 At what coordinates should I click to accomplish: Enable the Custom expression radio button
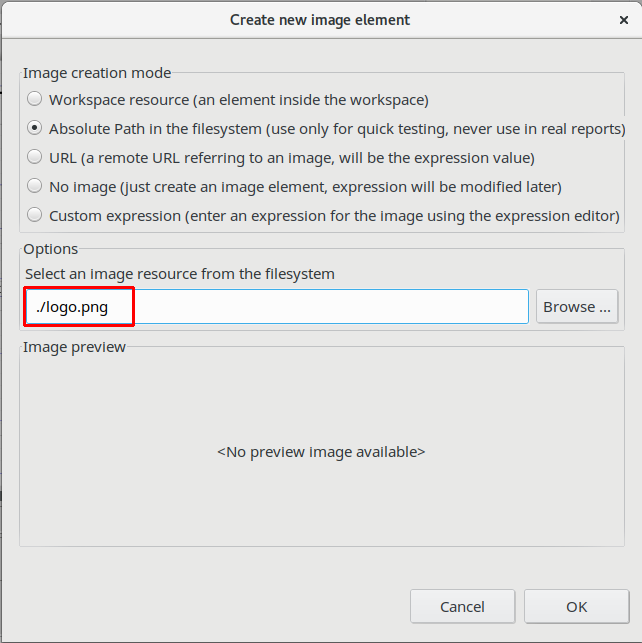click(35, 215)
